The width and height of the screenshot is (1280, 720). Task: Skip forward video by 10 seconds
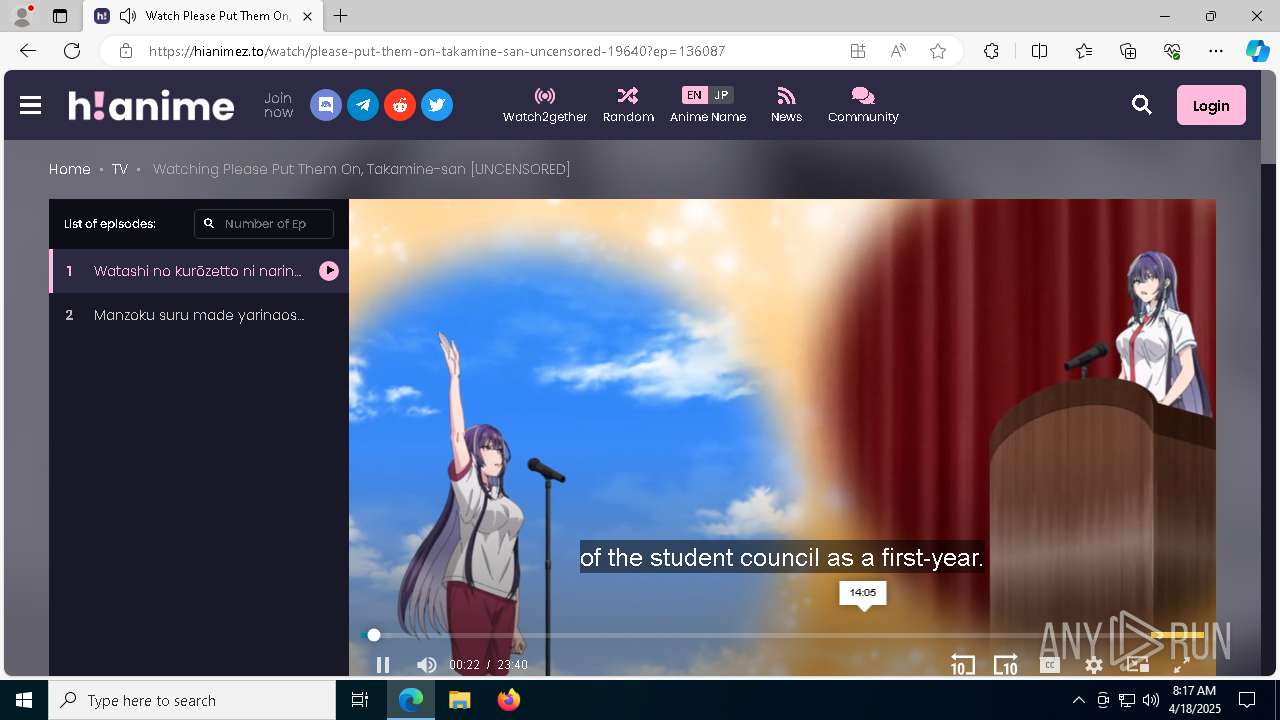(x=1006, y=665)
